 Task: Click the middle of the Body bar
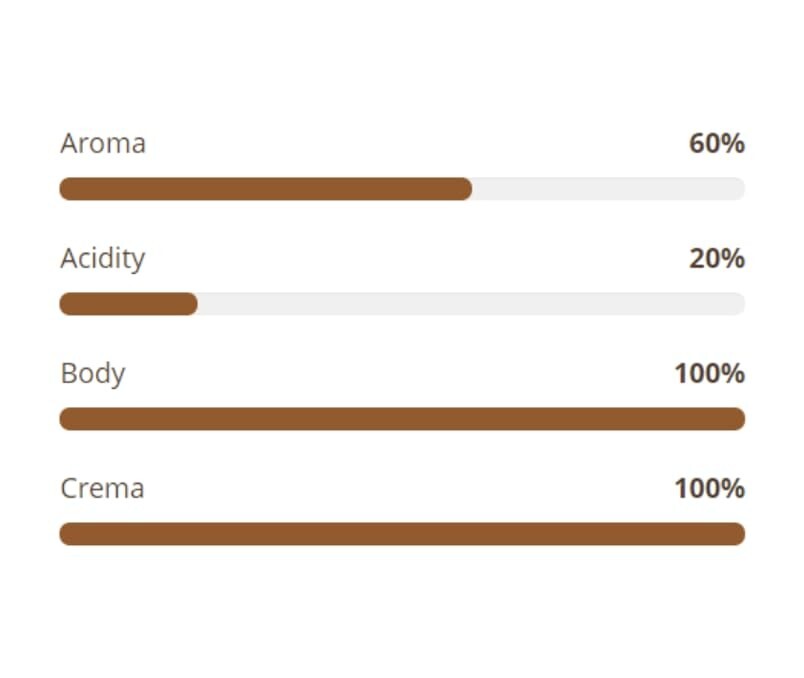(402, 419)
